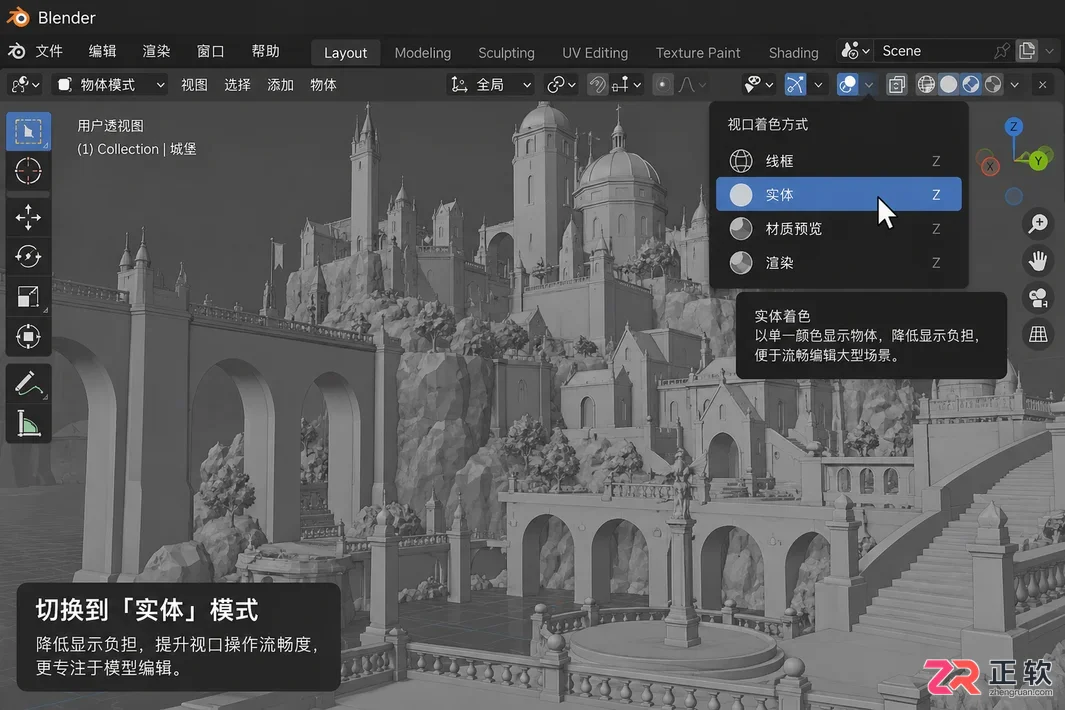Switch to the Shading workspace tab
The image size is (1065, 710).
click(x=793, y=52)
